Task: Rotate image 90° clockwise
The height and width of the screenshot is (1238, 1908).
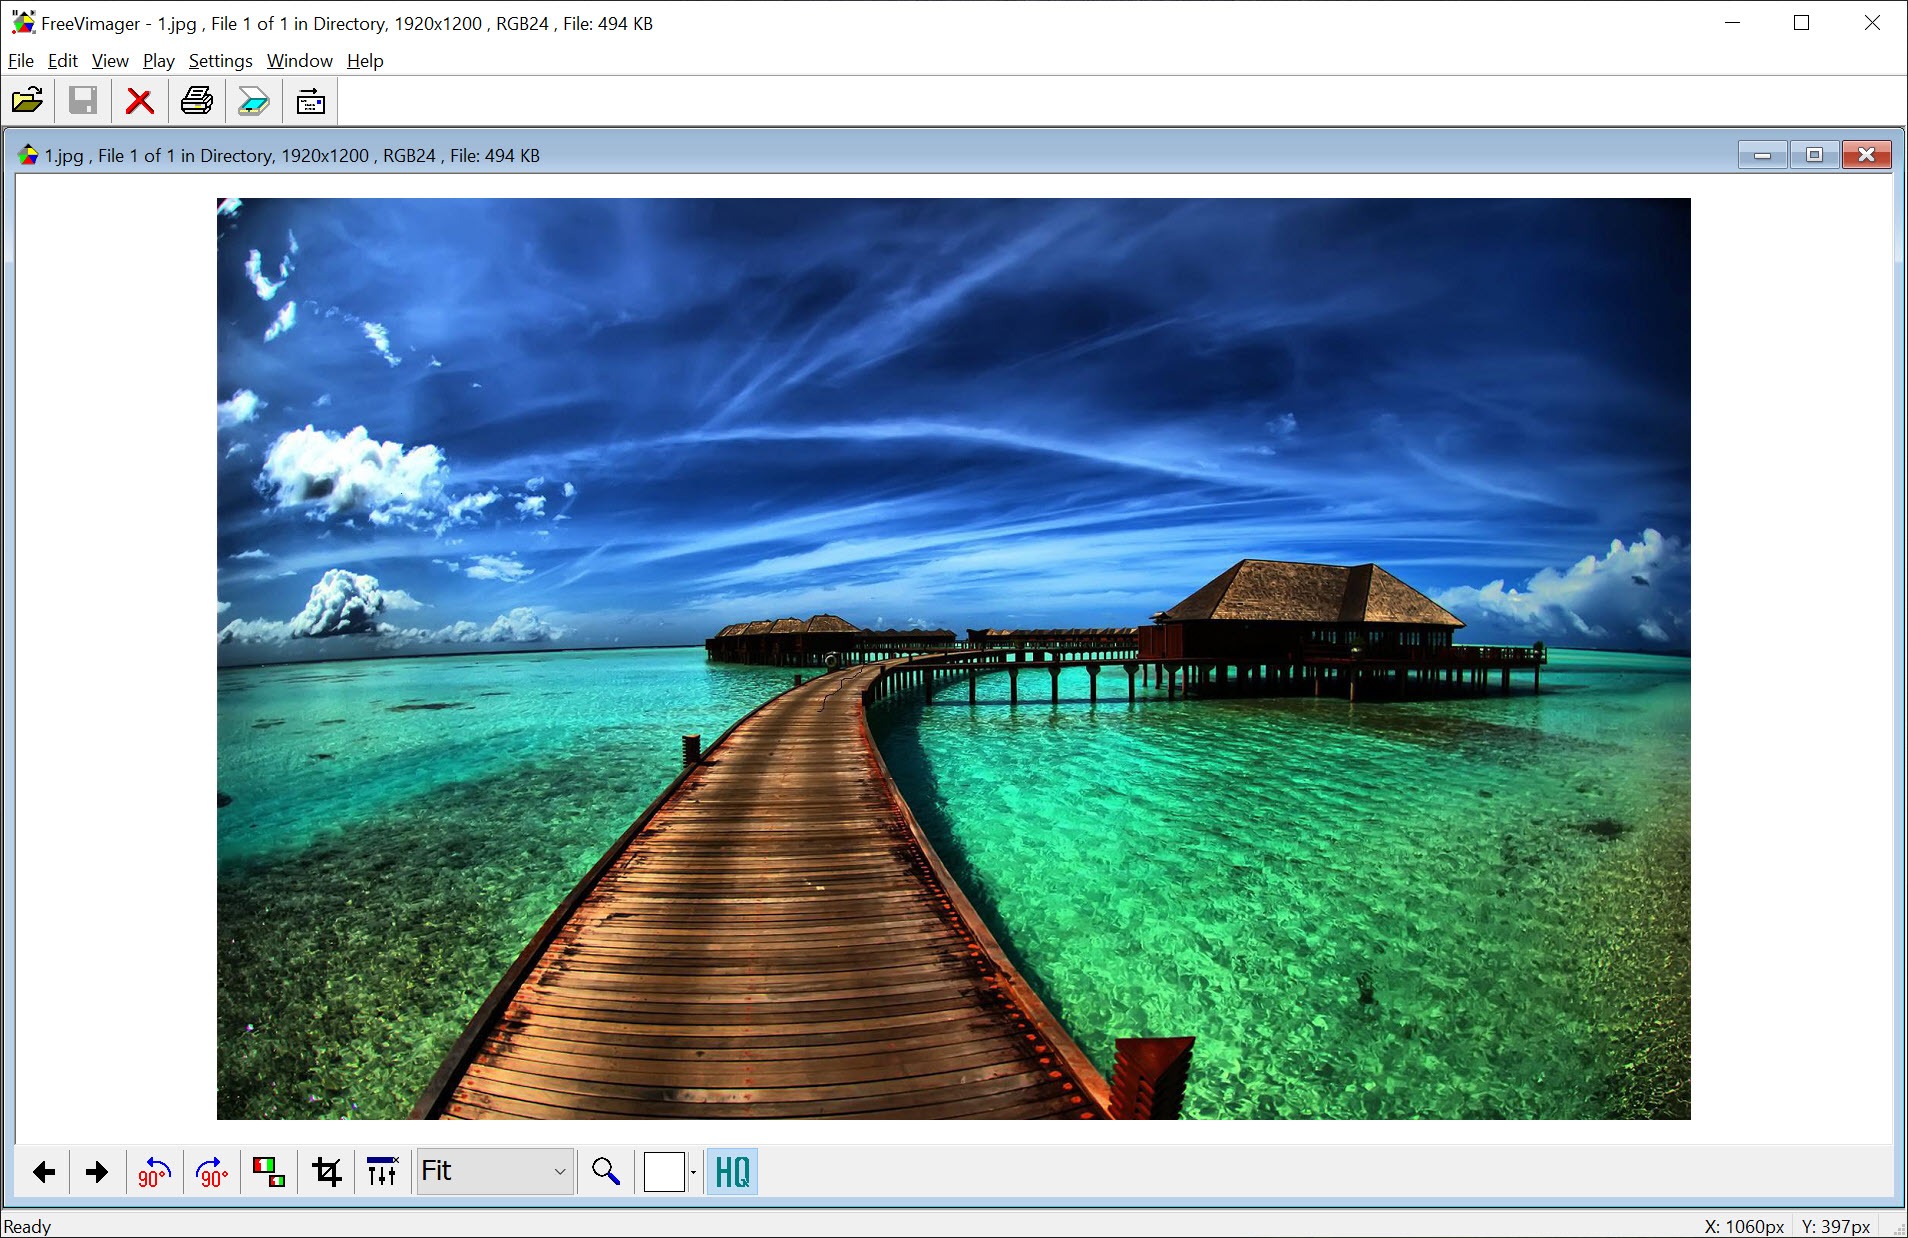Action: (x=212, y=1172)
